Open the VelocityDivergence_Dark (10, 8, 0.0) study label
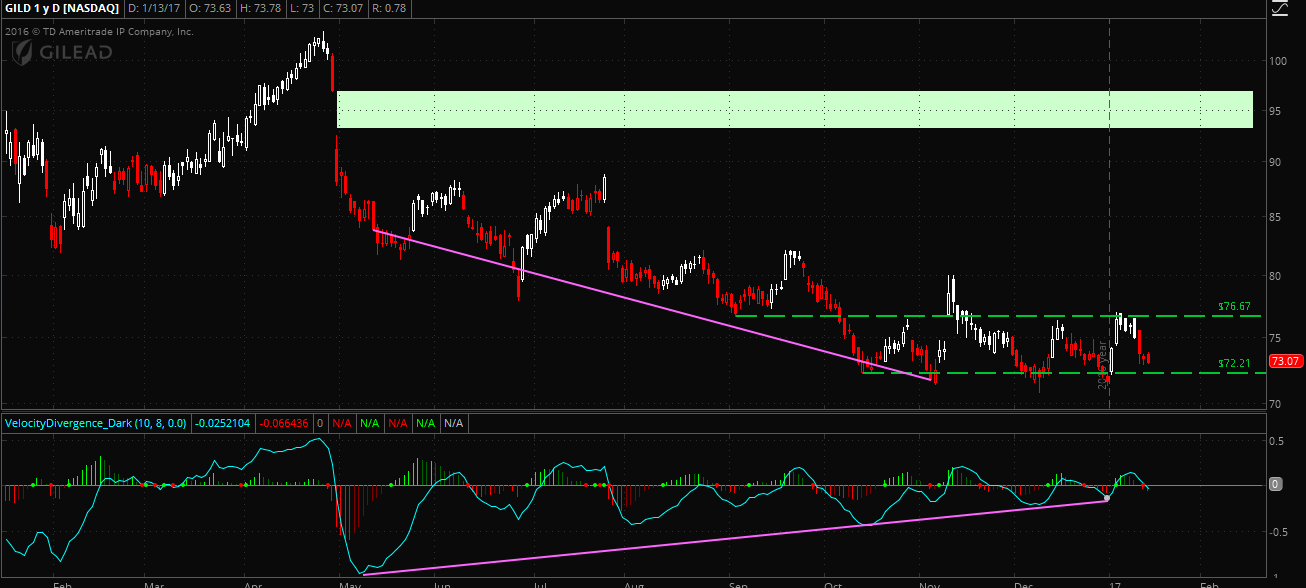 96,424
